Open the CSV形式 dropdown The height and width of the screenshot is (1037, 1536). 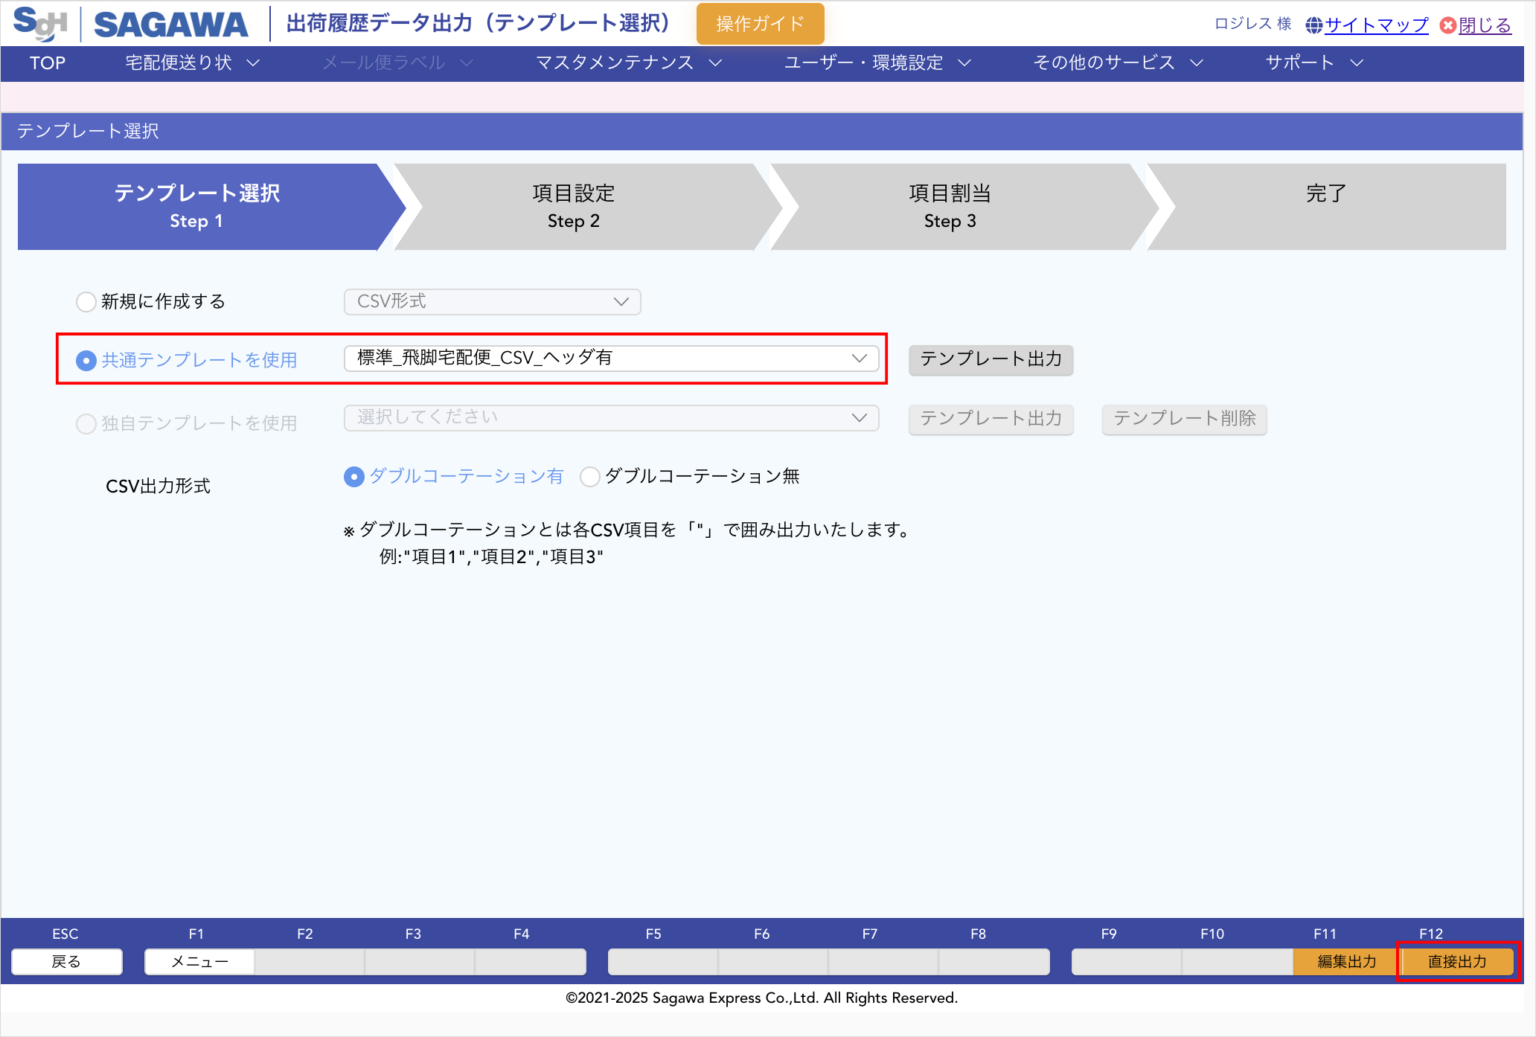click(491, 301)
